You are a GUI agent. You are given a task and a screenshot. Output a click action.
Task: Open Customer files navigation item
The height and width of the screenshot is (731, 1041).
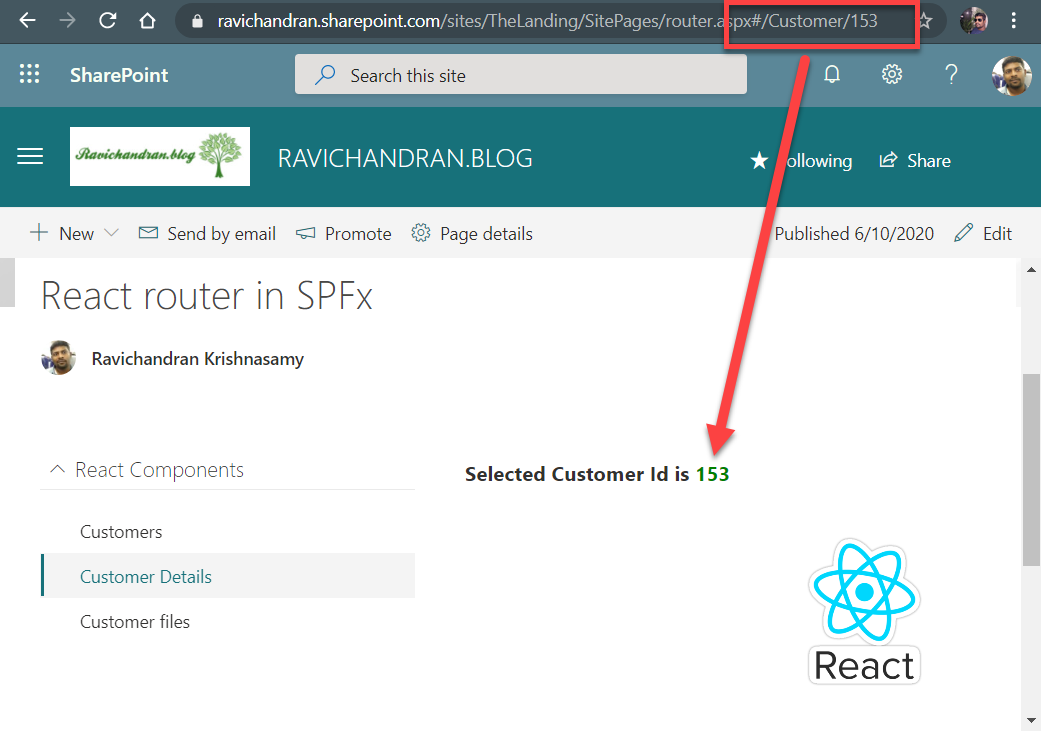coord(135,622)
